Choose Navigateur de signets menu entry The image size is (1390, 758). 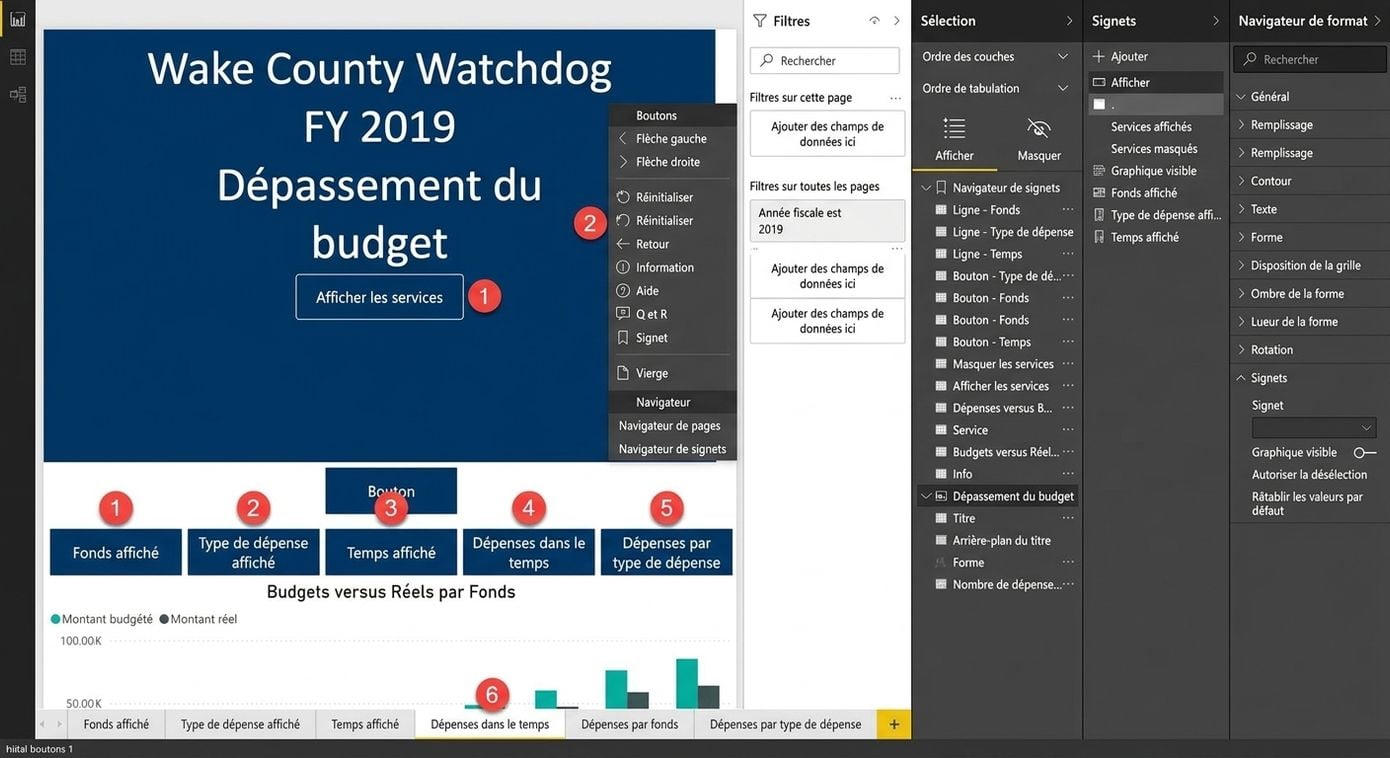click(672, 449)
